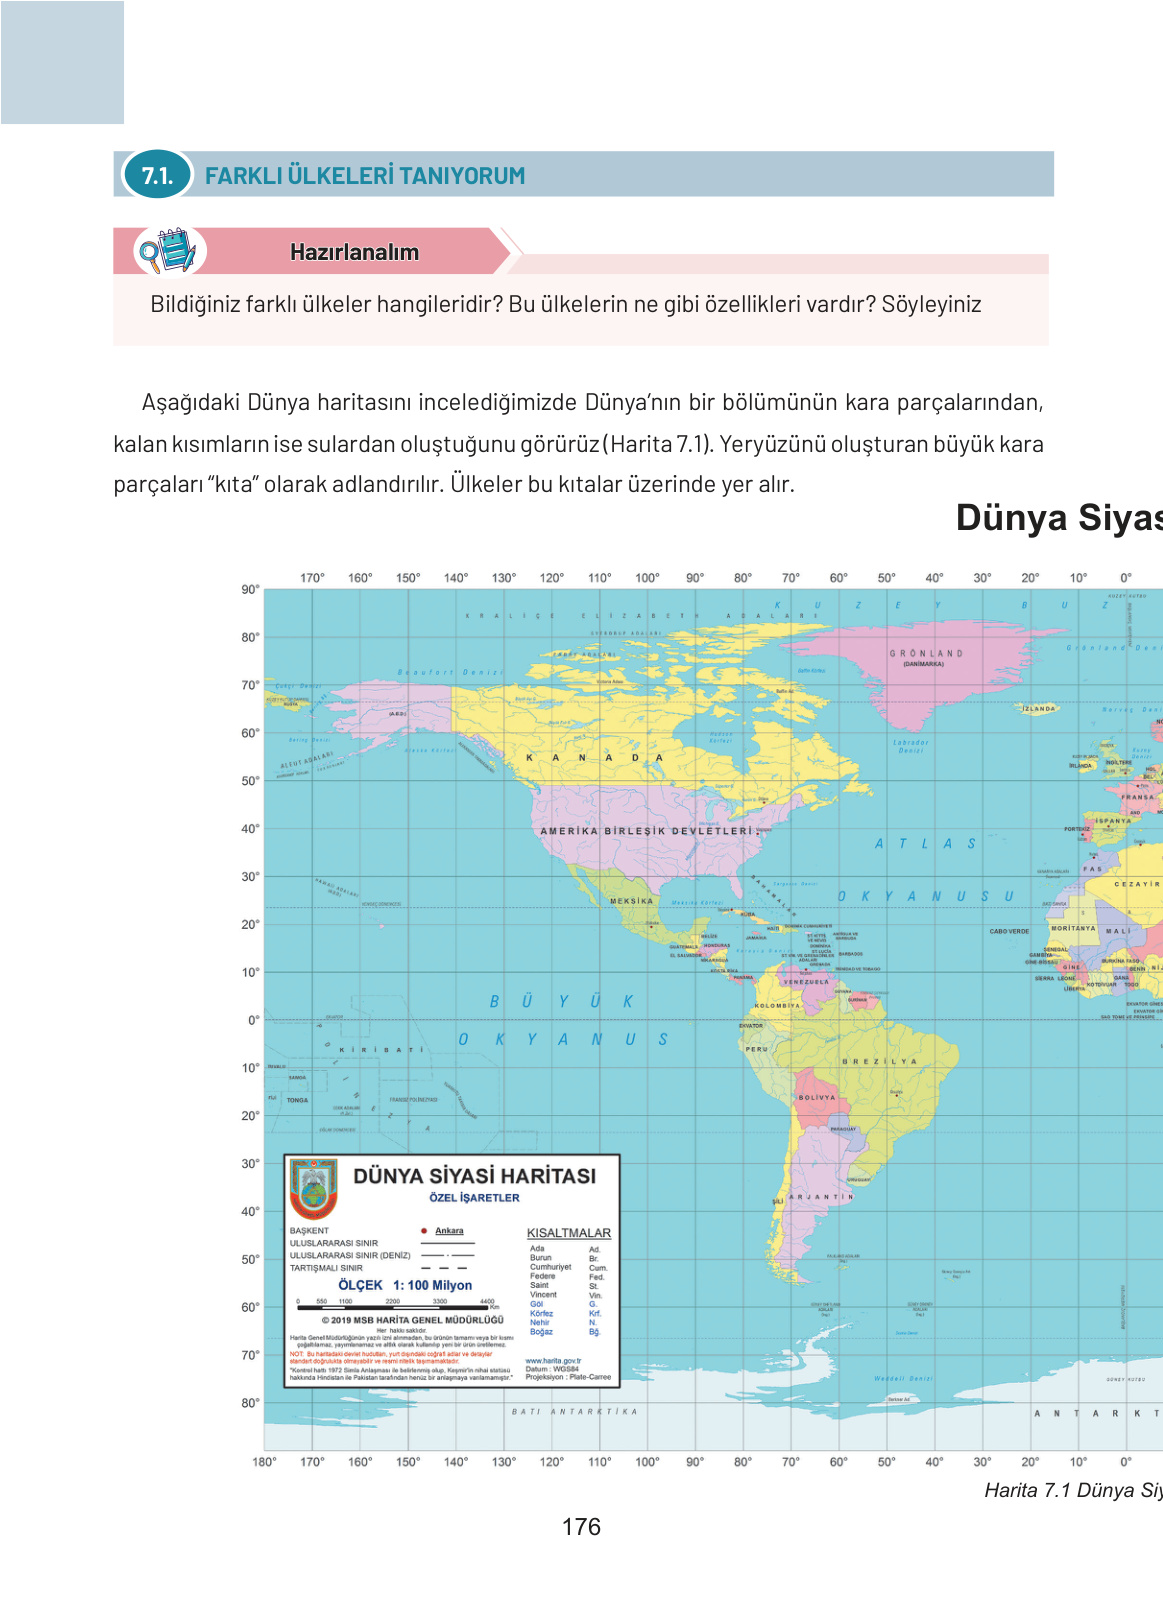Viewport: 1163px width, 1616px height.
Task: Click the BREZİLYA country label
Action: [879, 1061]
